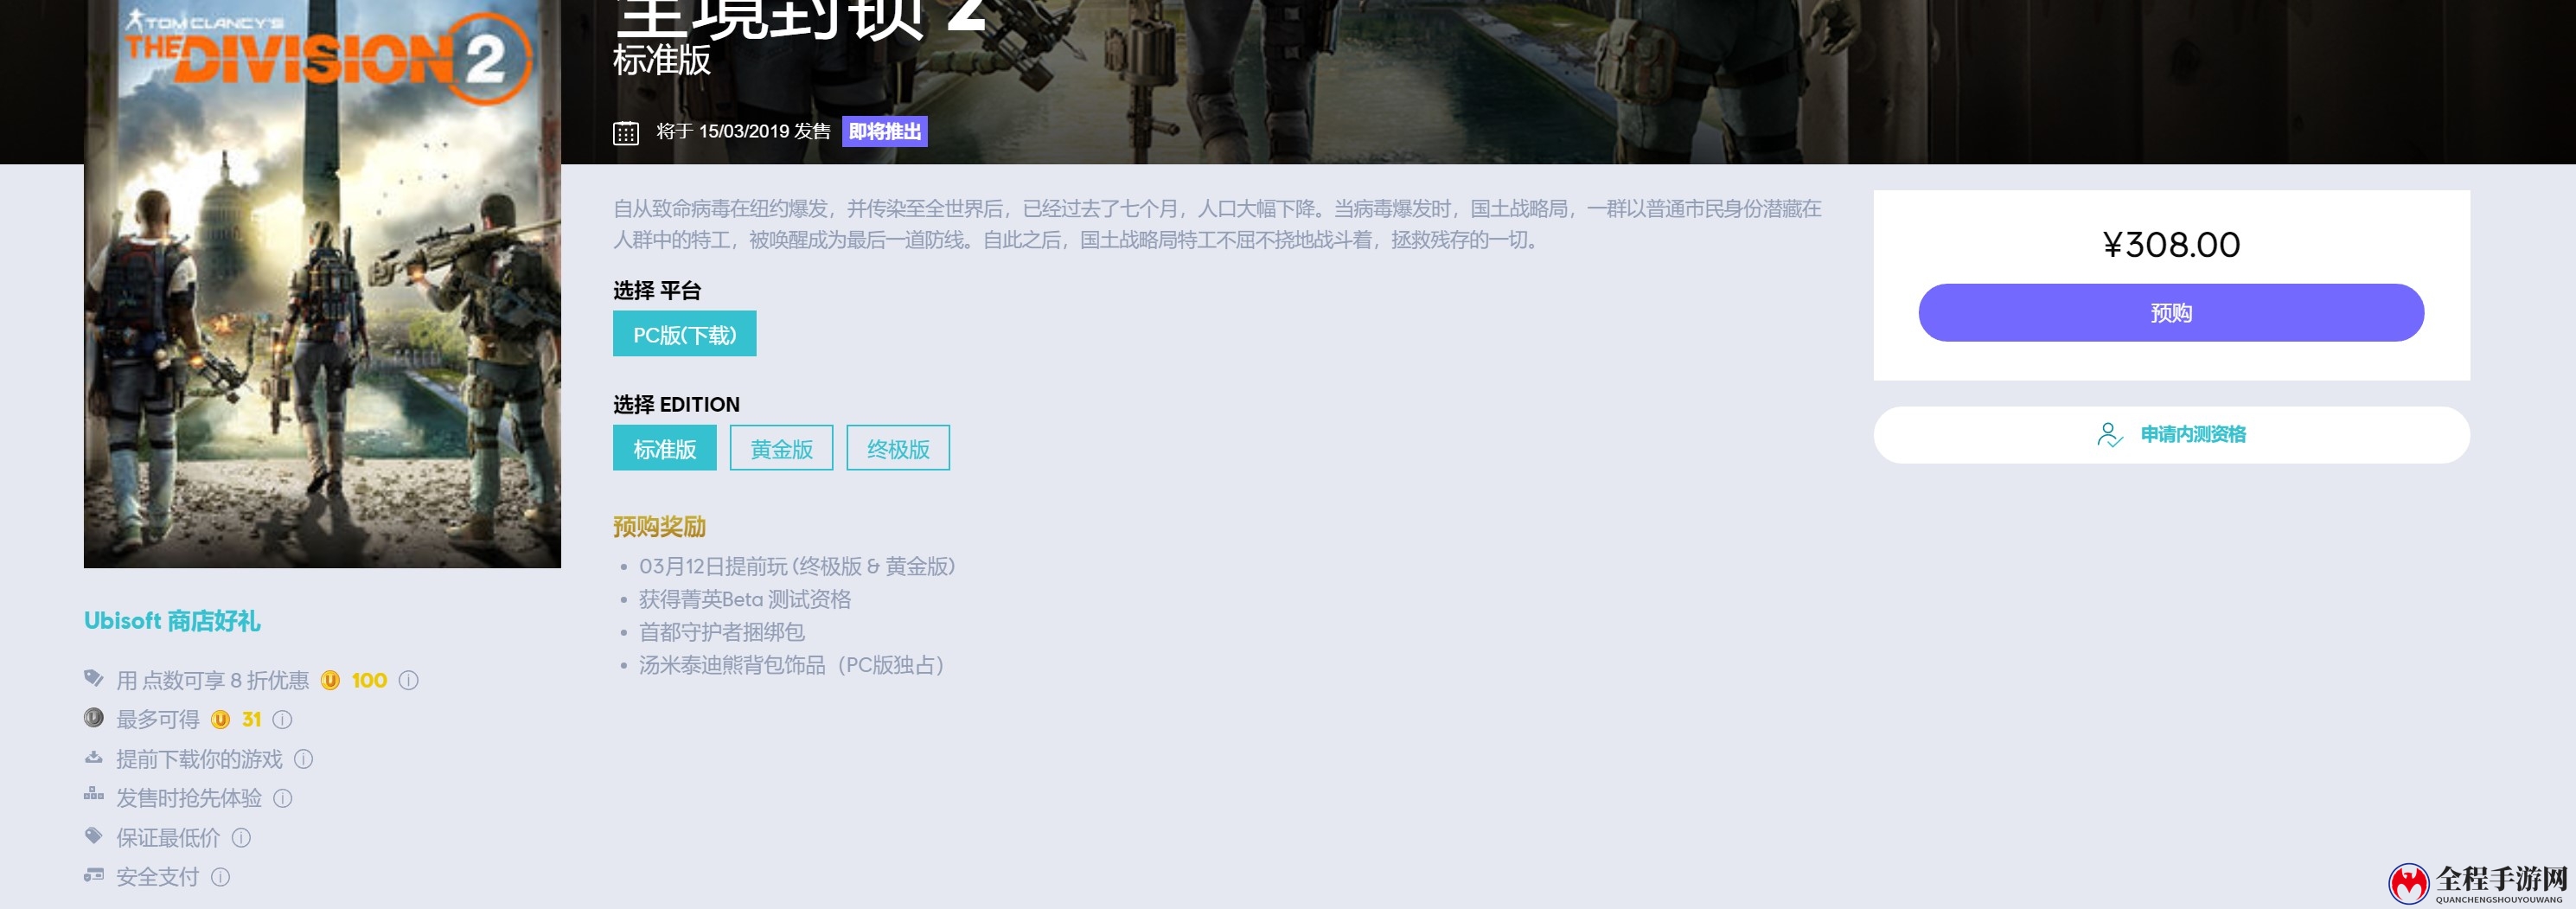Click the round coin icon beside 最多可得

click(x=94, y=717)
